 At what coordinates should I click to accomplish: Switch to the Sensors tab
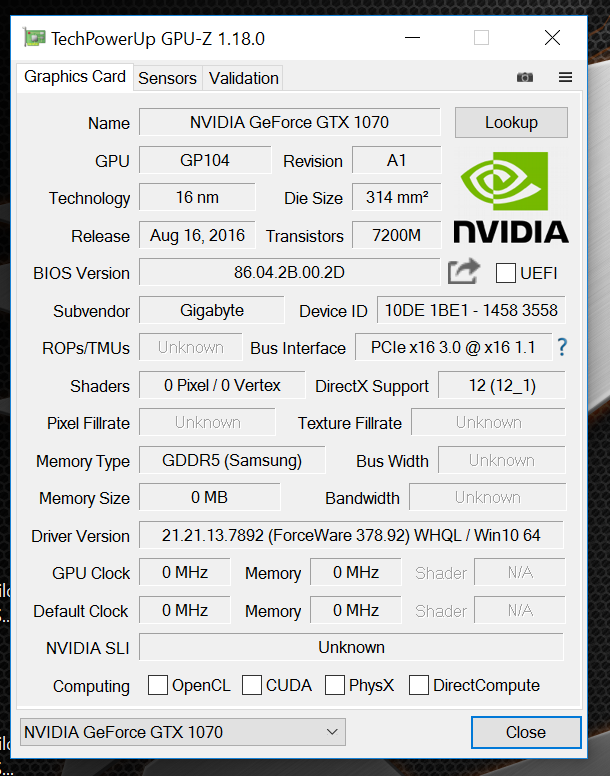167,78
